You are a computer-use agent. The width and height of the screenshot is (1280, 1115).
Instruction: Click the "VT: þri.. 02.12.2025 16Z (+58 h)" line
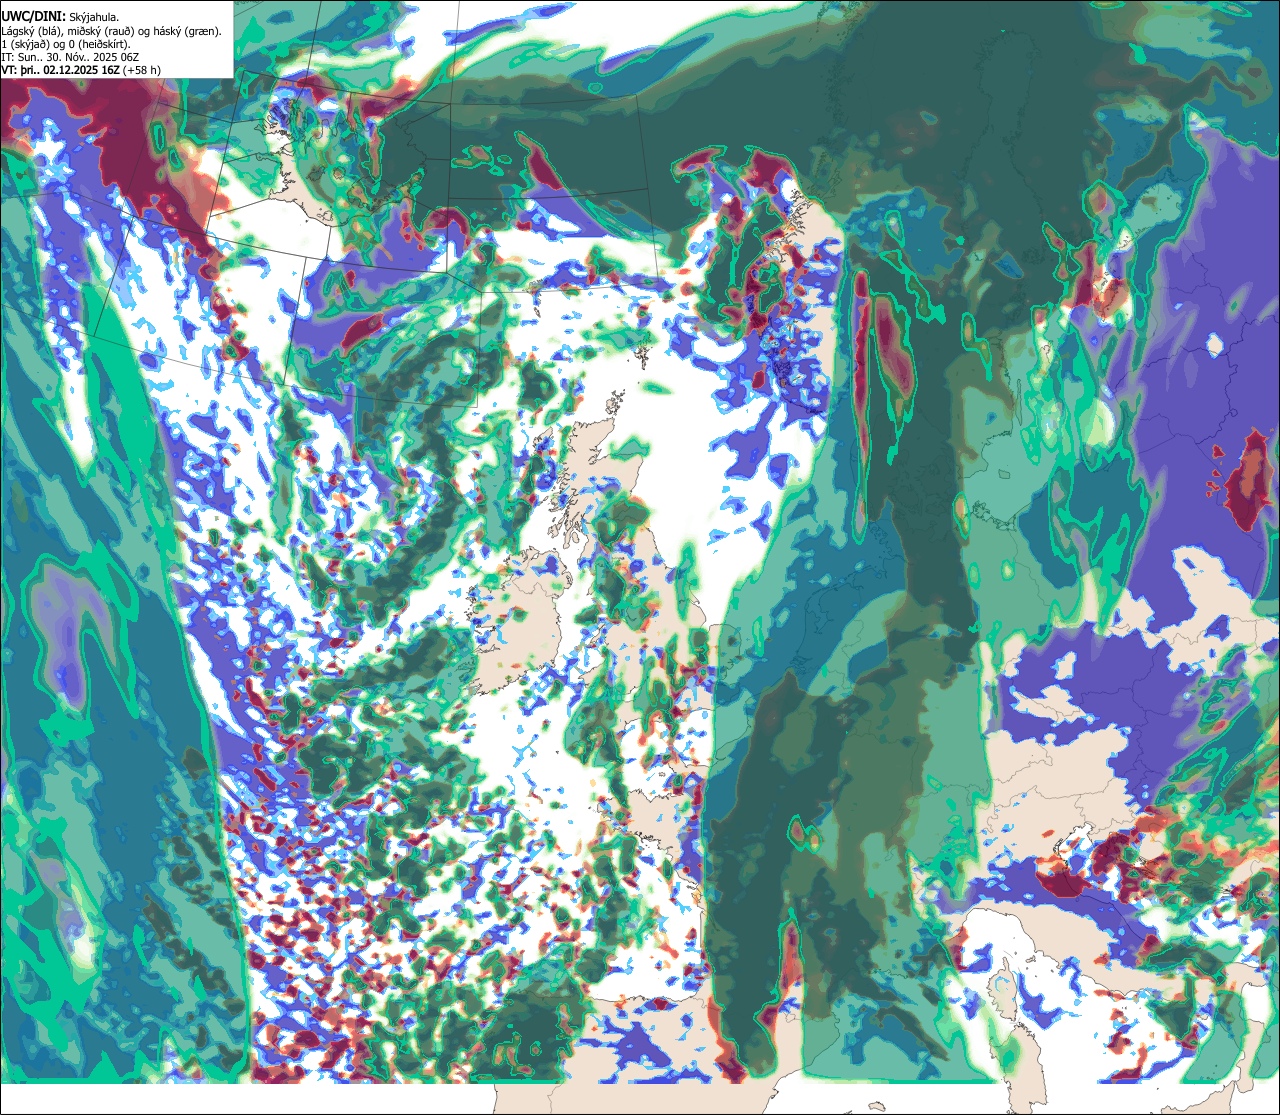(81, 70)
